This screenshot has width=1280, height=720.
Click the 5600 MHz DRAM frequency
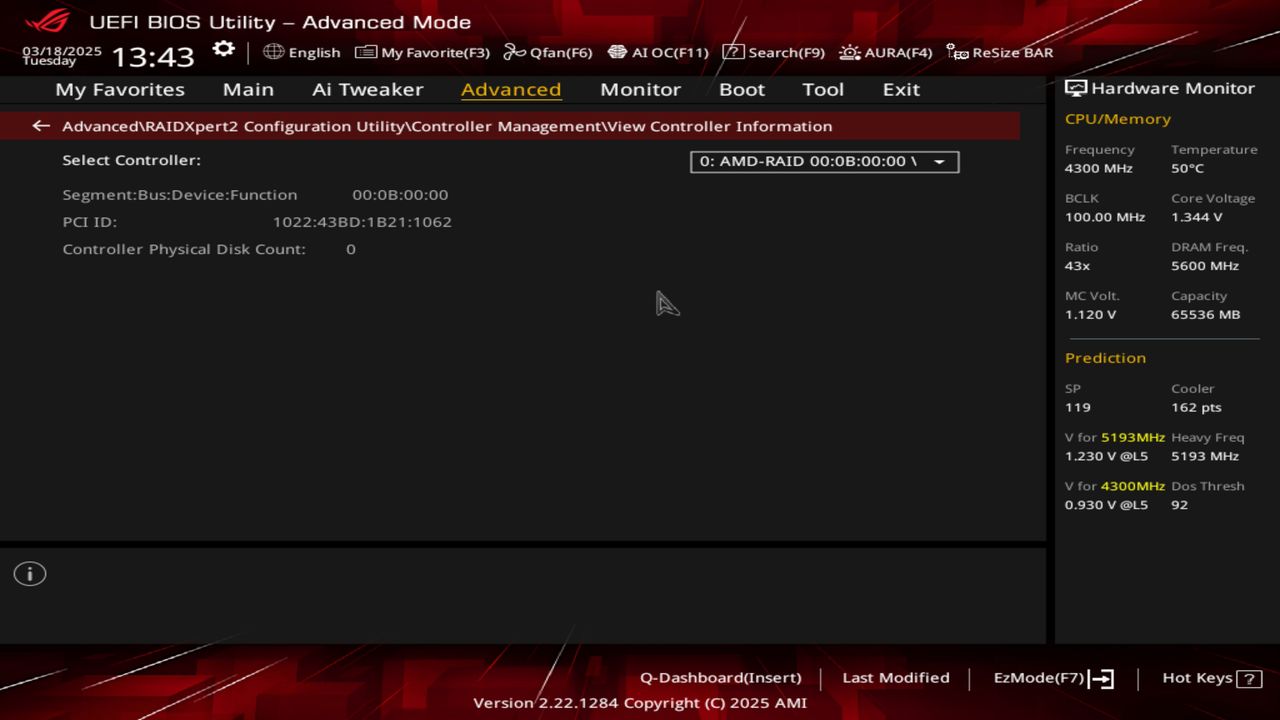1205,266
